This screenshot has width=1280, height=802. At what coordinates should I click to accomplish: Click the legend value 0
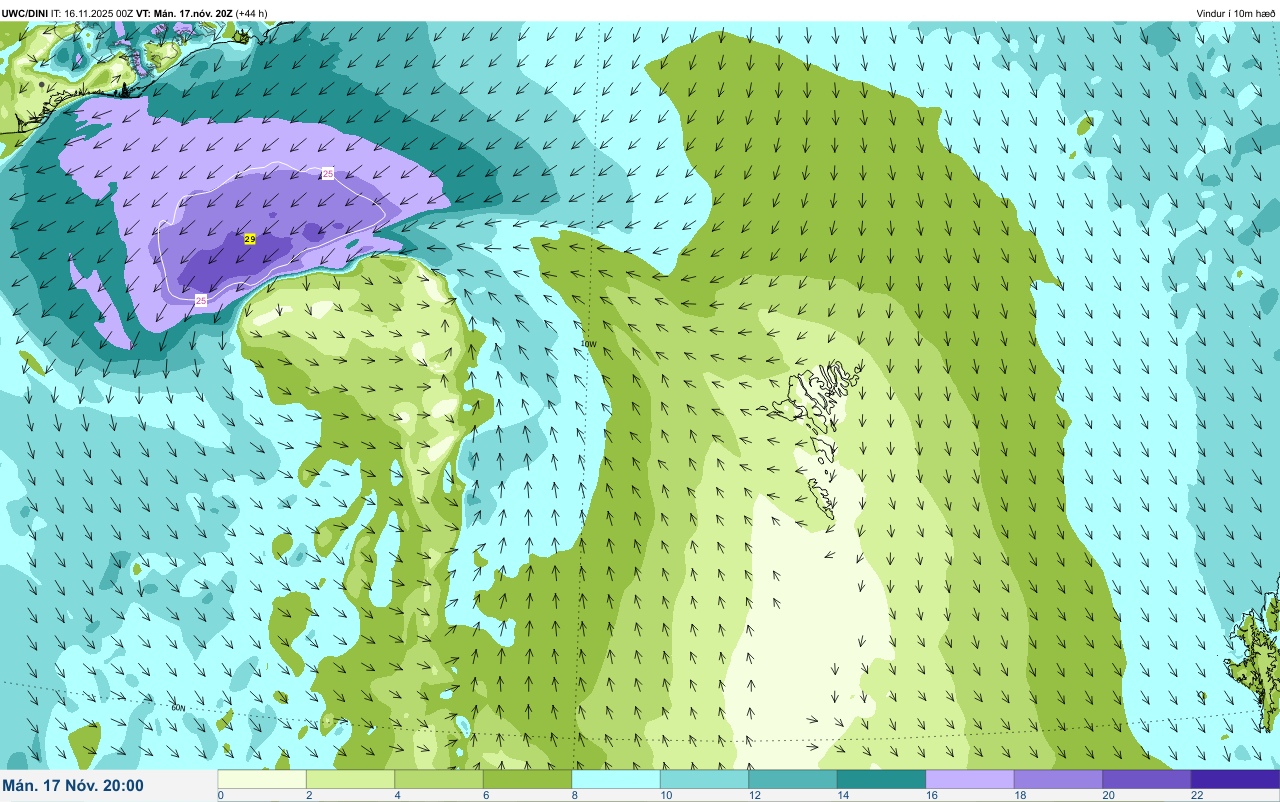point(221,795)
